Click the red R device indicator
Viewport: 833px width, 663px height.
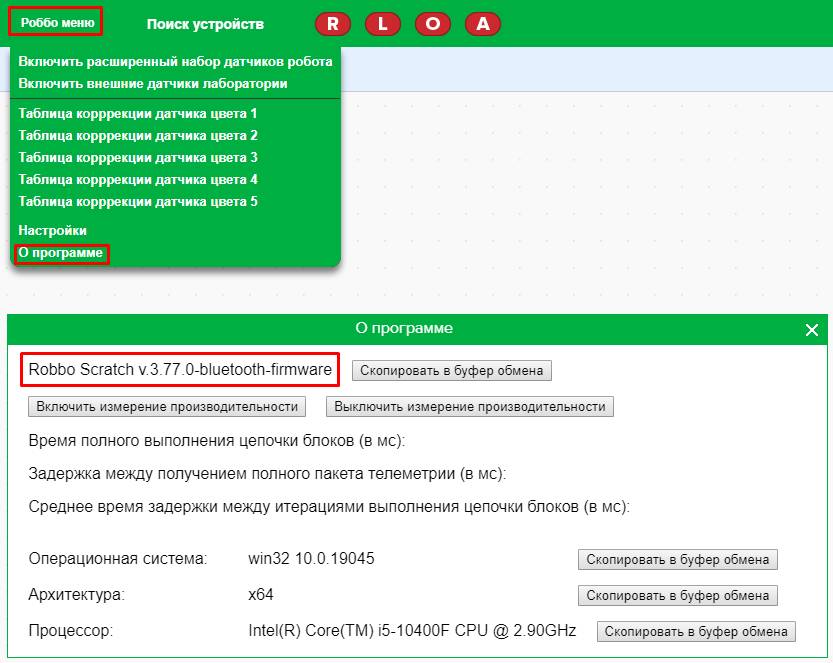pos(333,24)
